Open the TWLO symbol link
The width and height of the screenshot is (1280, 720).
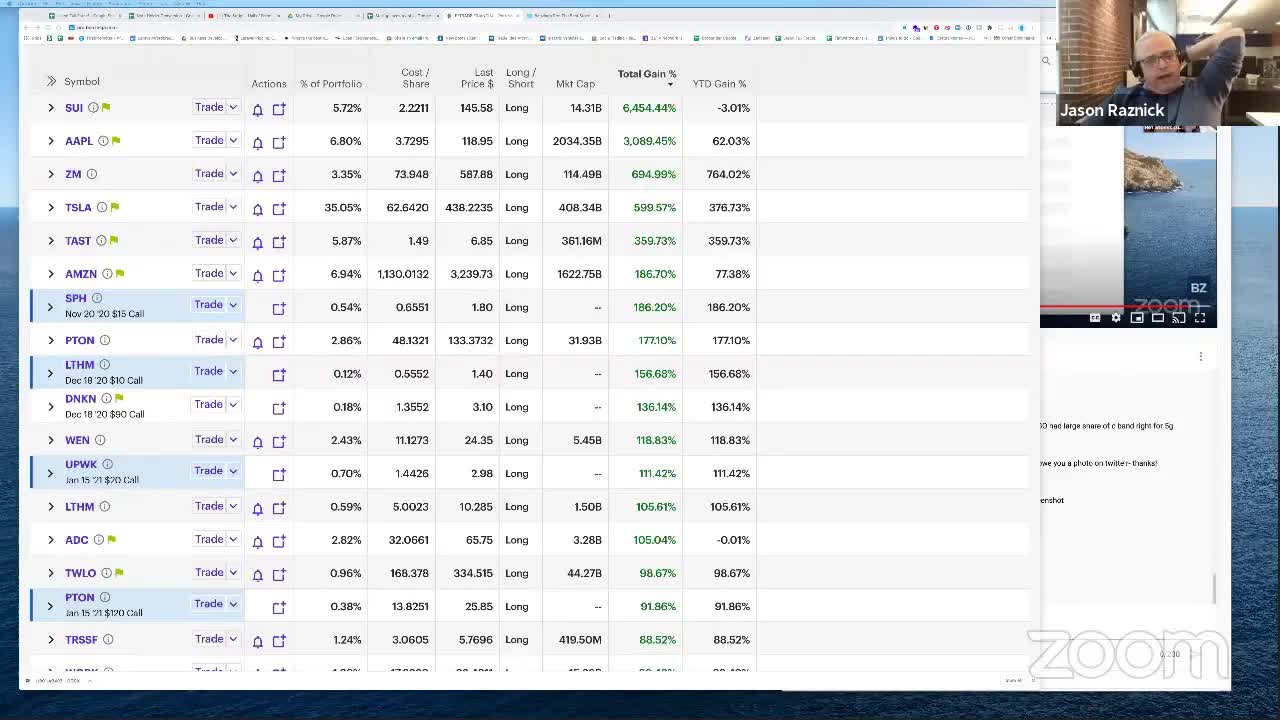[80, 573]
